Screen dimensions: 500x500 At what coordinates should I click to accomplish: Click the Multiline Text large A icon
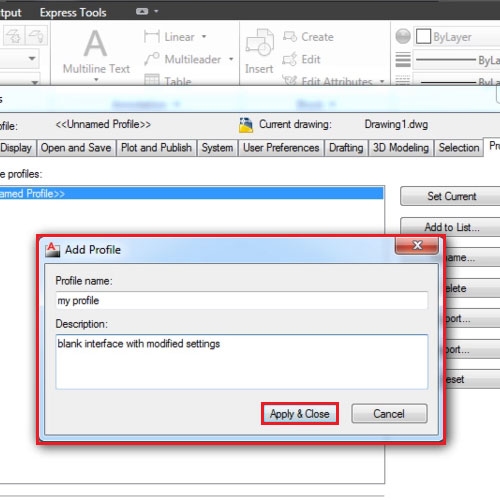coord(96,43)
